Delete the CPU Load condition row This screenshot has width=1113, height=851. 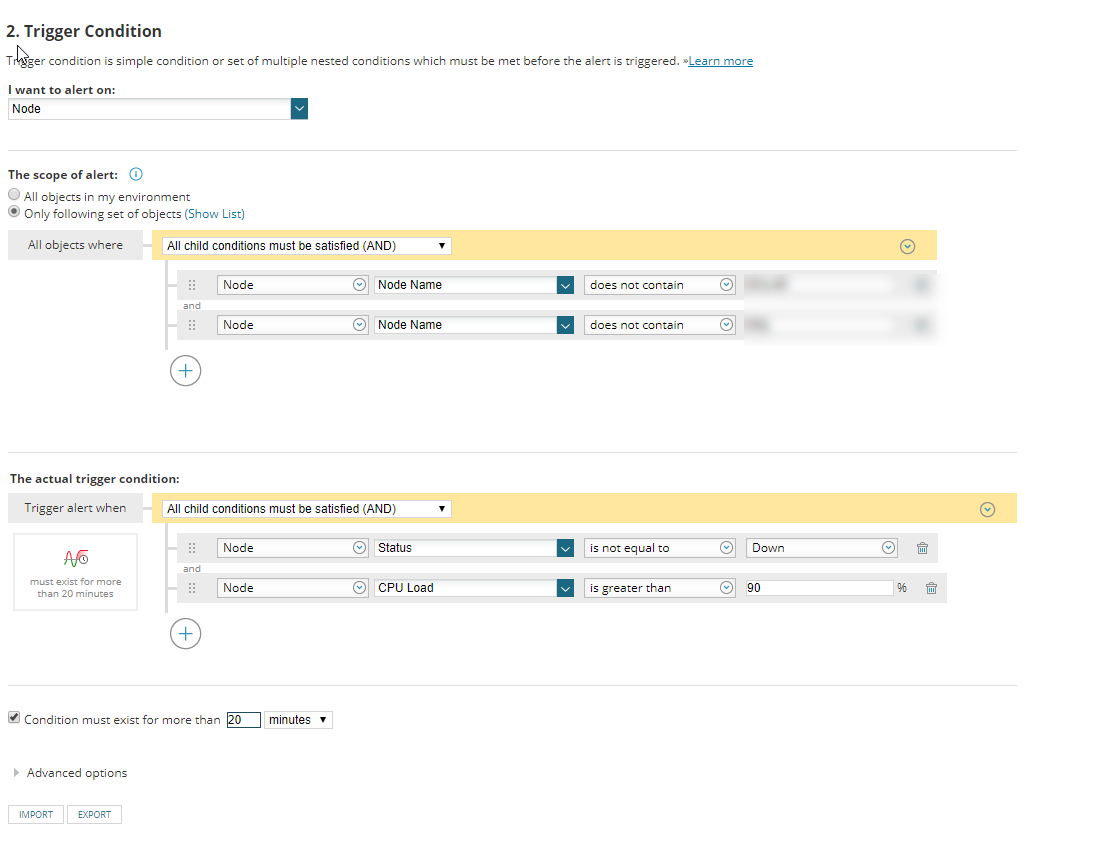click(931, 588)
